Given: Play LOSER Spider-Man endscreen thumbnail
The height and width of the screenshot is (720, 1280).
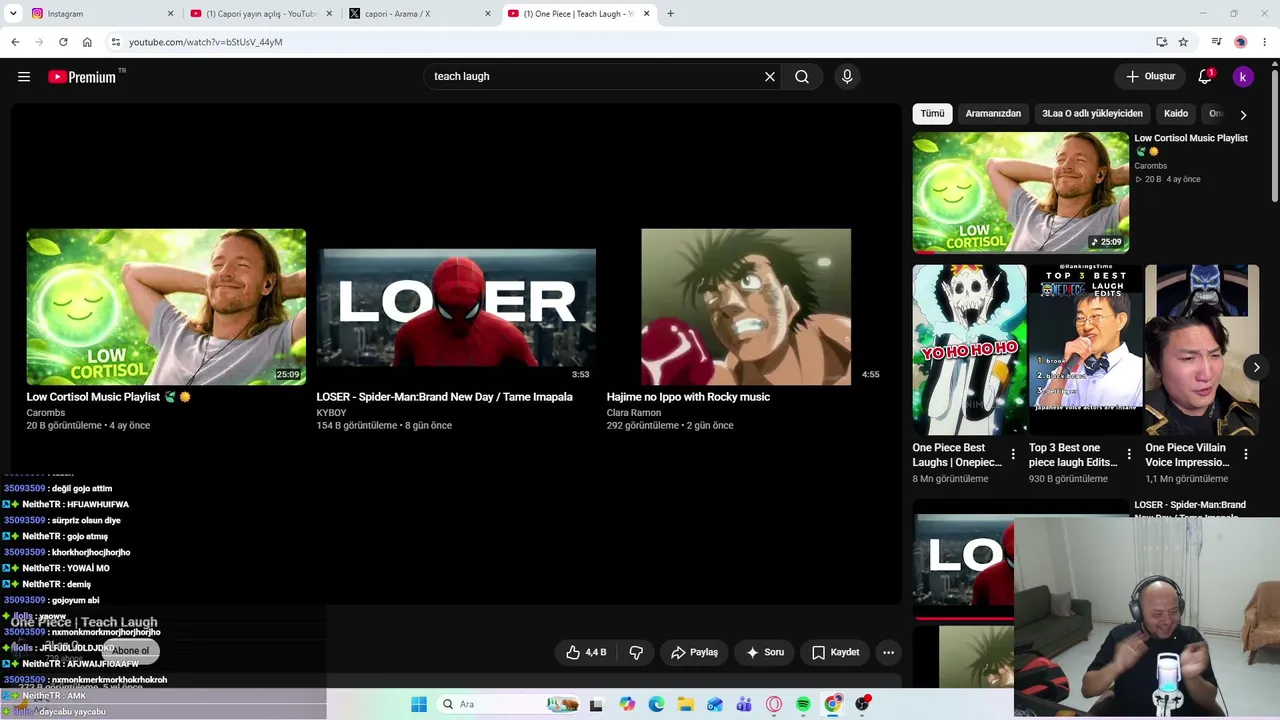Looking at the screenshot, I should point(456,307).
